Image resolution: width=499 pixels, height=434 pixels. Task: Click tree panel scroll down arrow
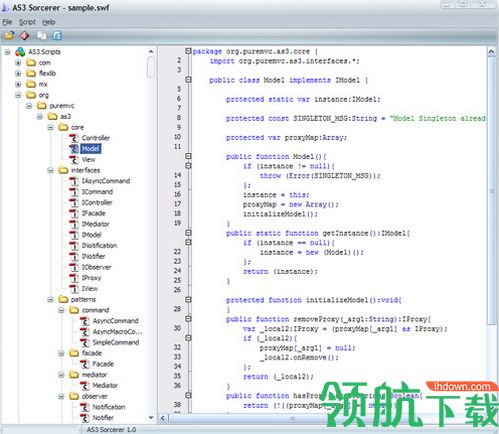coord(151,417)
